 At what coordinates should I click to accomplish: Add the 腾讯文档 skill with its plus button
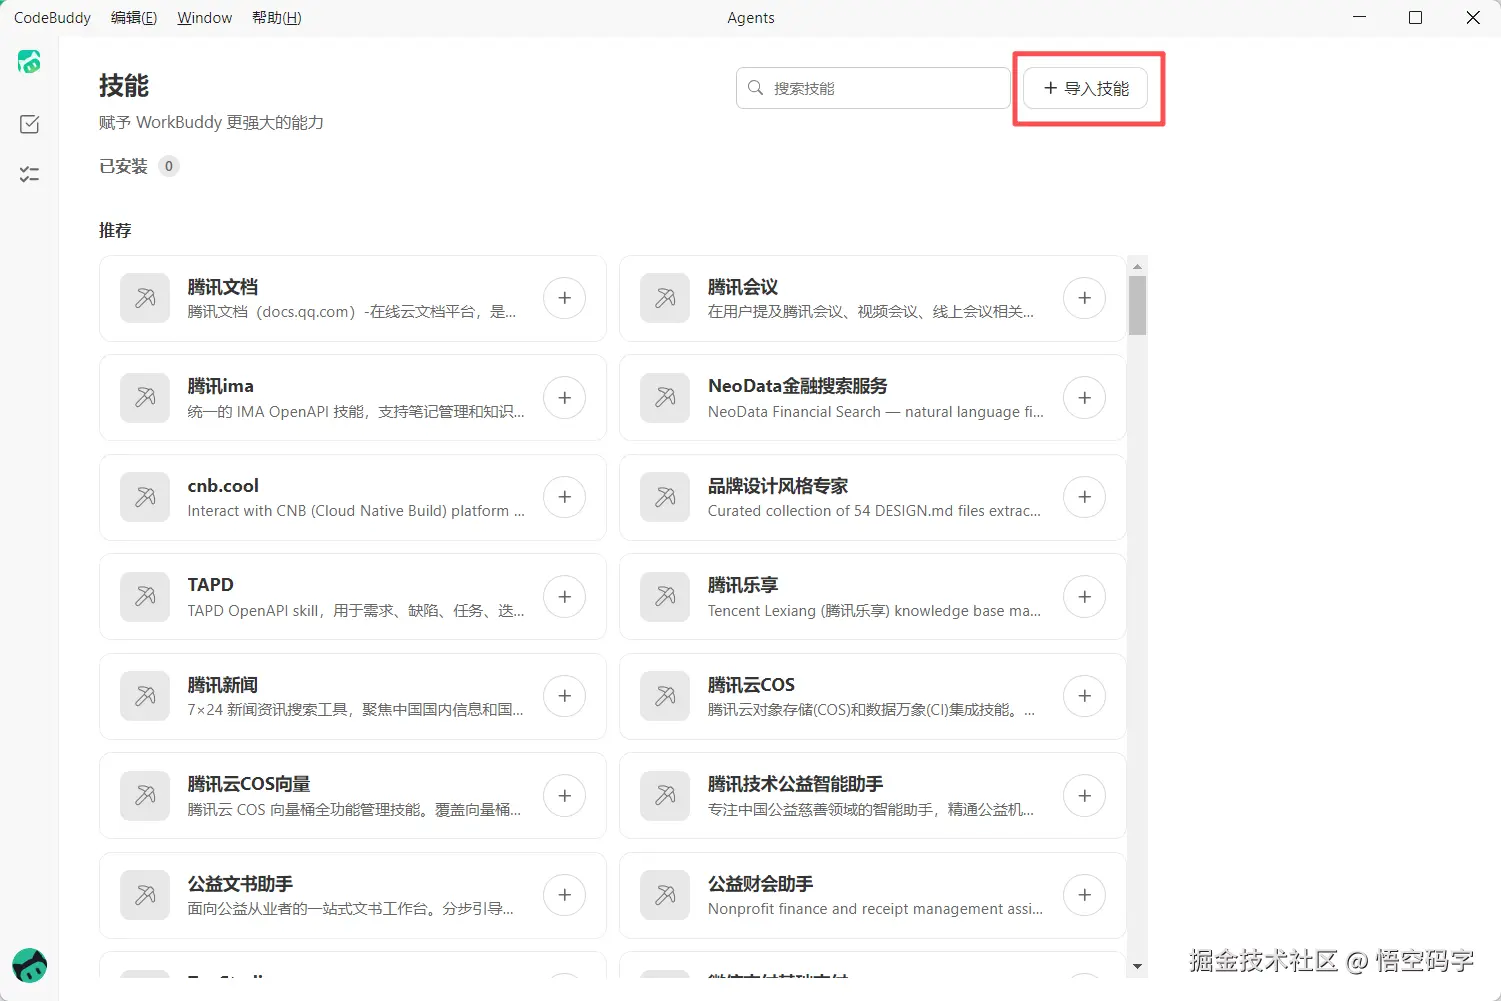click(565, 298)
